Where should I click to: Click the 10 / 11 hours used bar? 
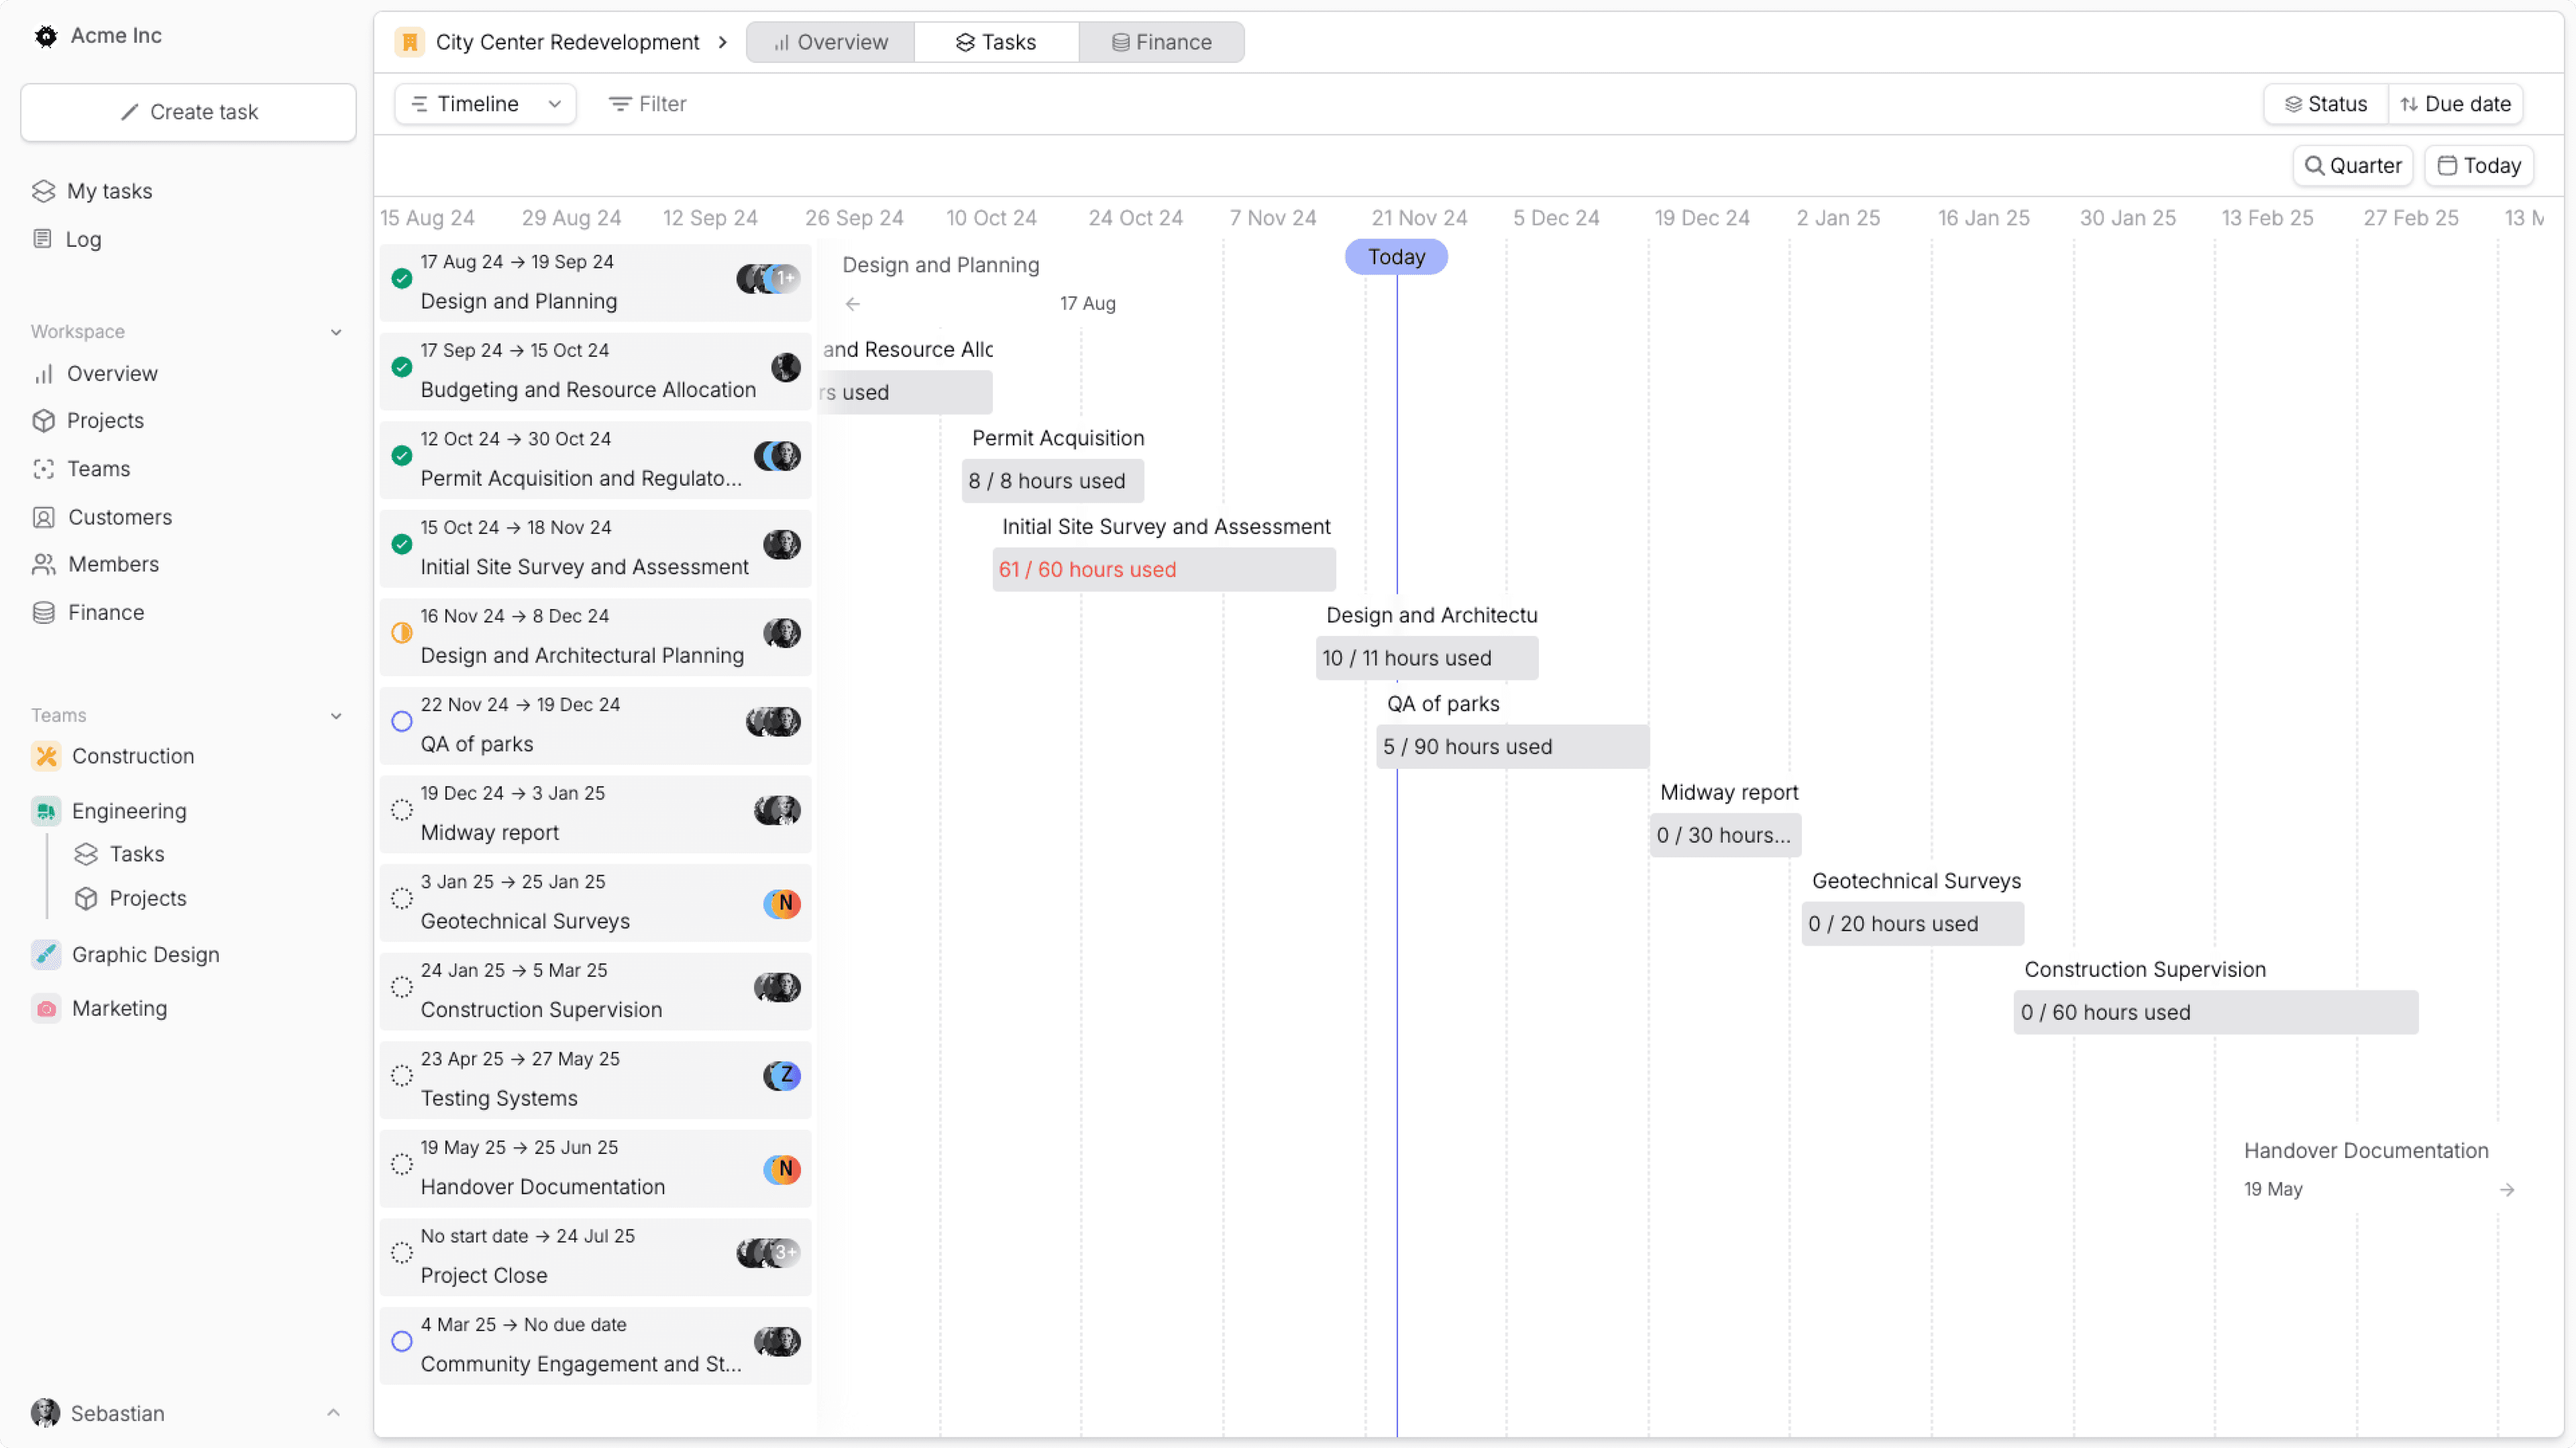(x=1427, y=658)
